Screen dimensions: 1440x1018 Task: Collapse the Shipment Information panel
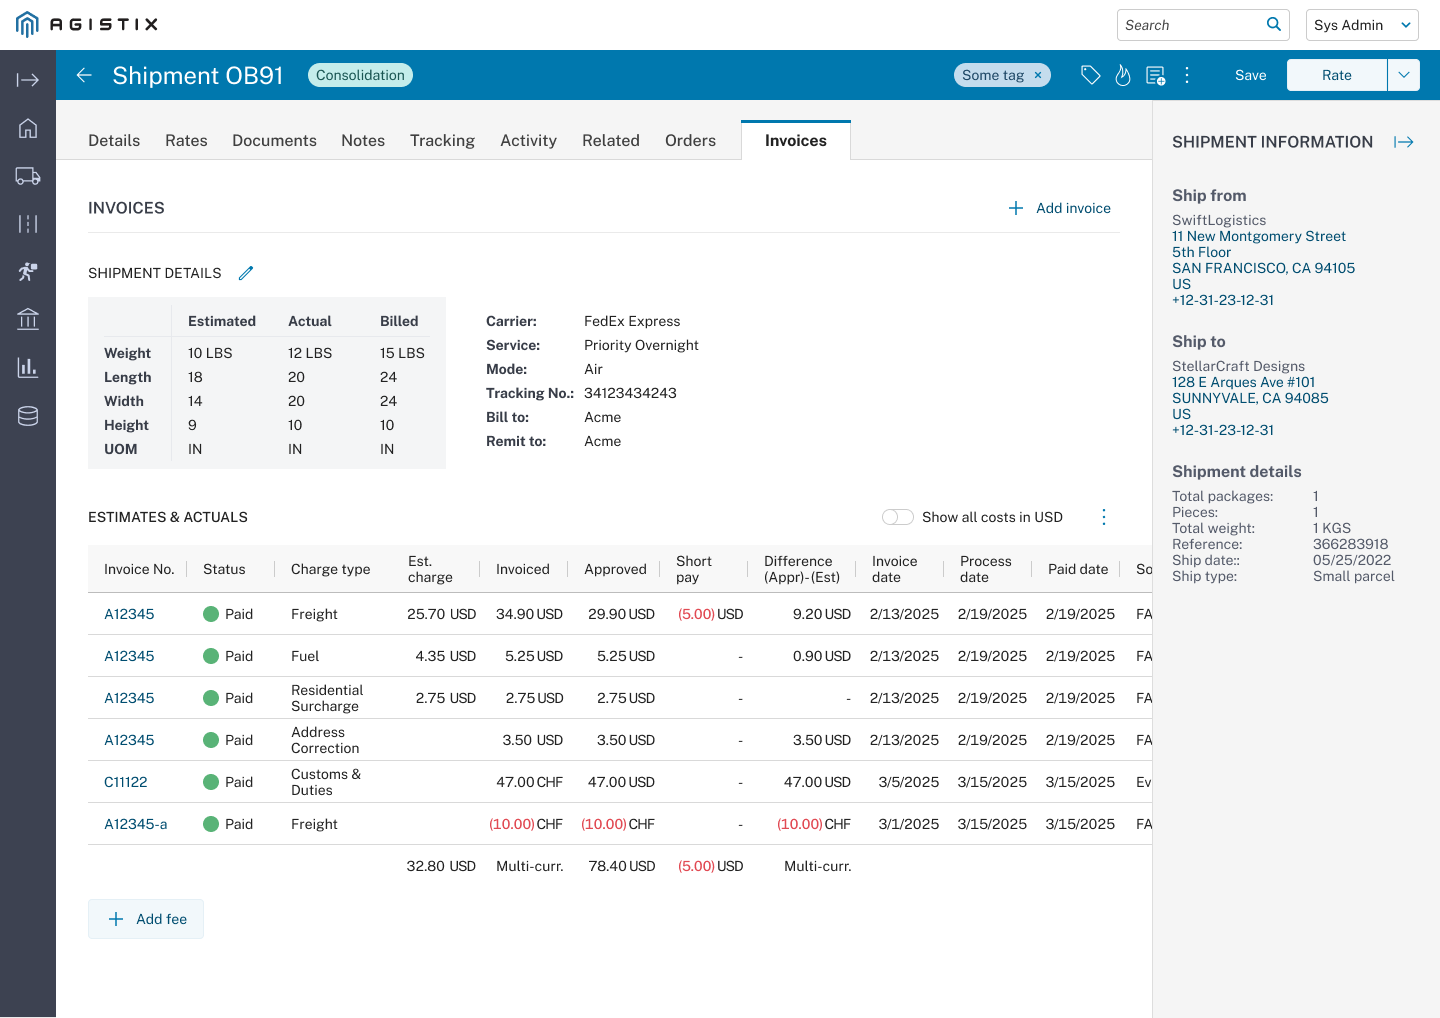click(1404, 142)
